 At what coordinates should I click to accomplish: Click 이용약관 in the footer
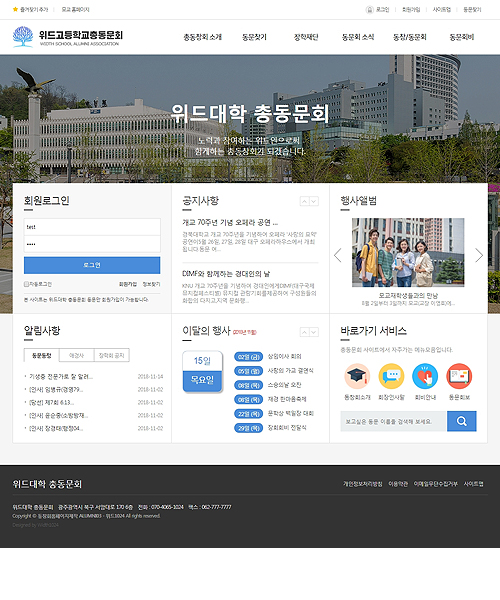398,484
